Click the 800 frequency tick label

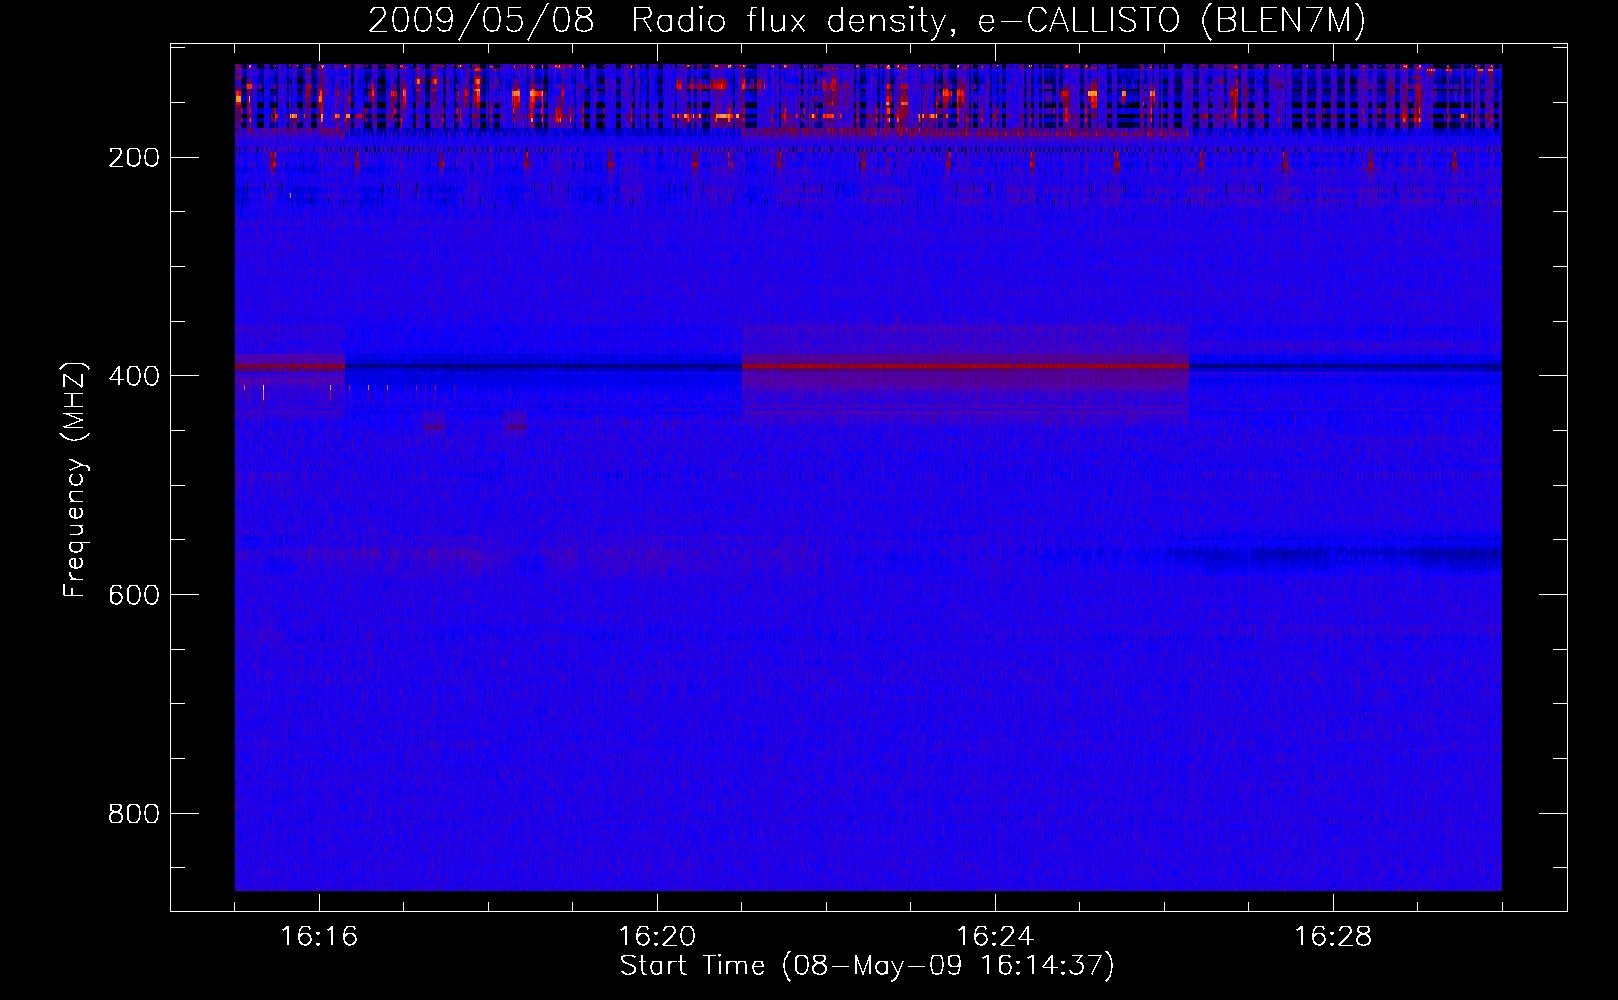pos(134,814)
